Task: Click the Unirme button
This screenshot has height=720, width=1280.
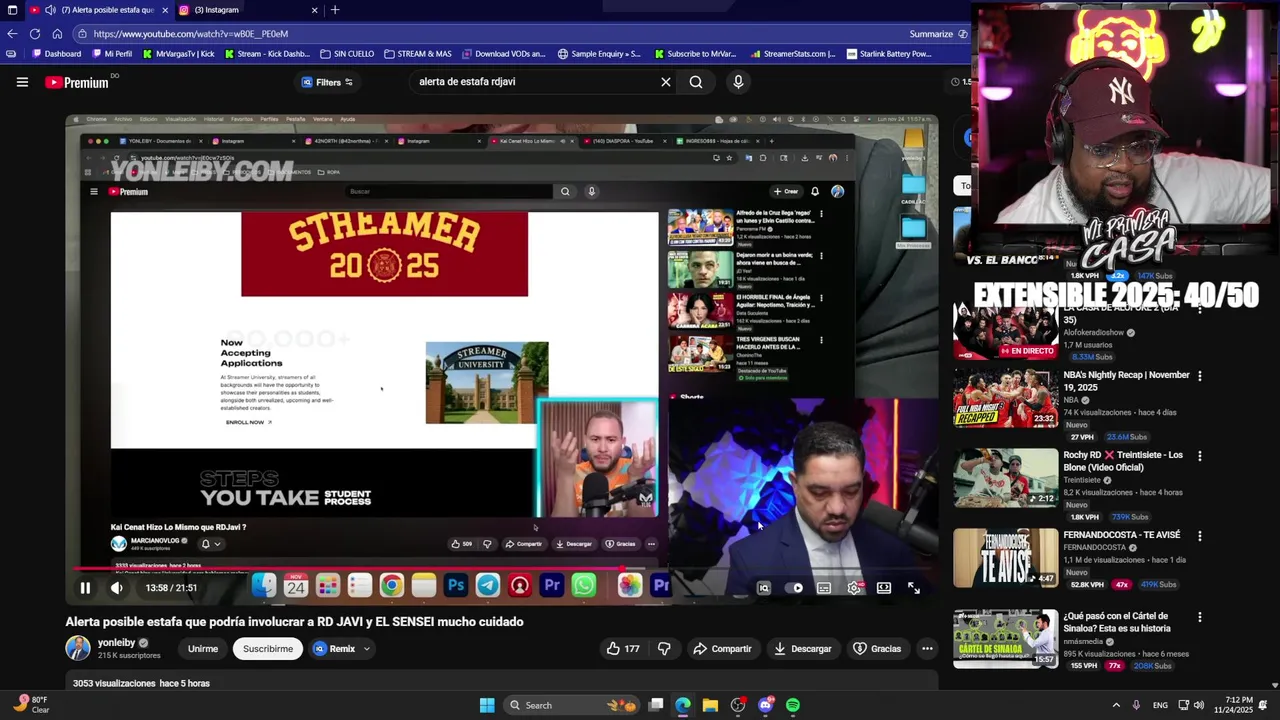Action: [x=203, y=649]
